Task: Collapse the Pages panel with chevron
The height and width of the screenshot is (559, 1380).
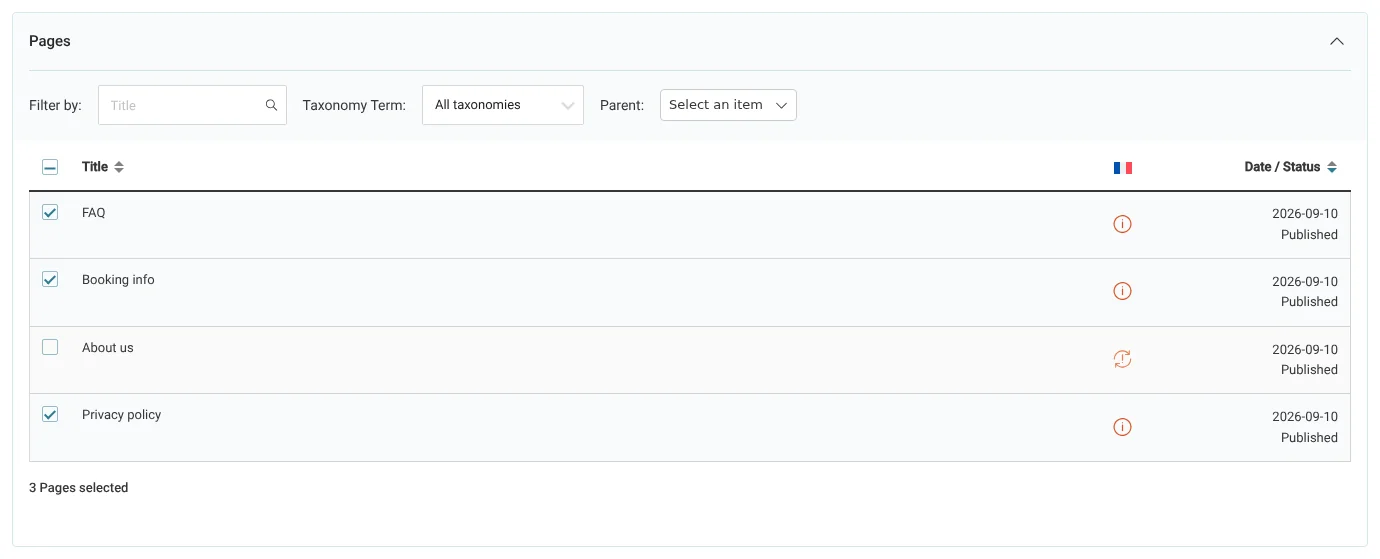Action: pos(1336,41)
